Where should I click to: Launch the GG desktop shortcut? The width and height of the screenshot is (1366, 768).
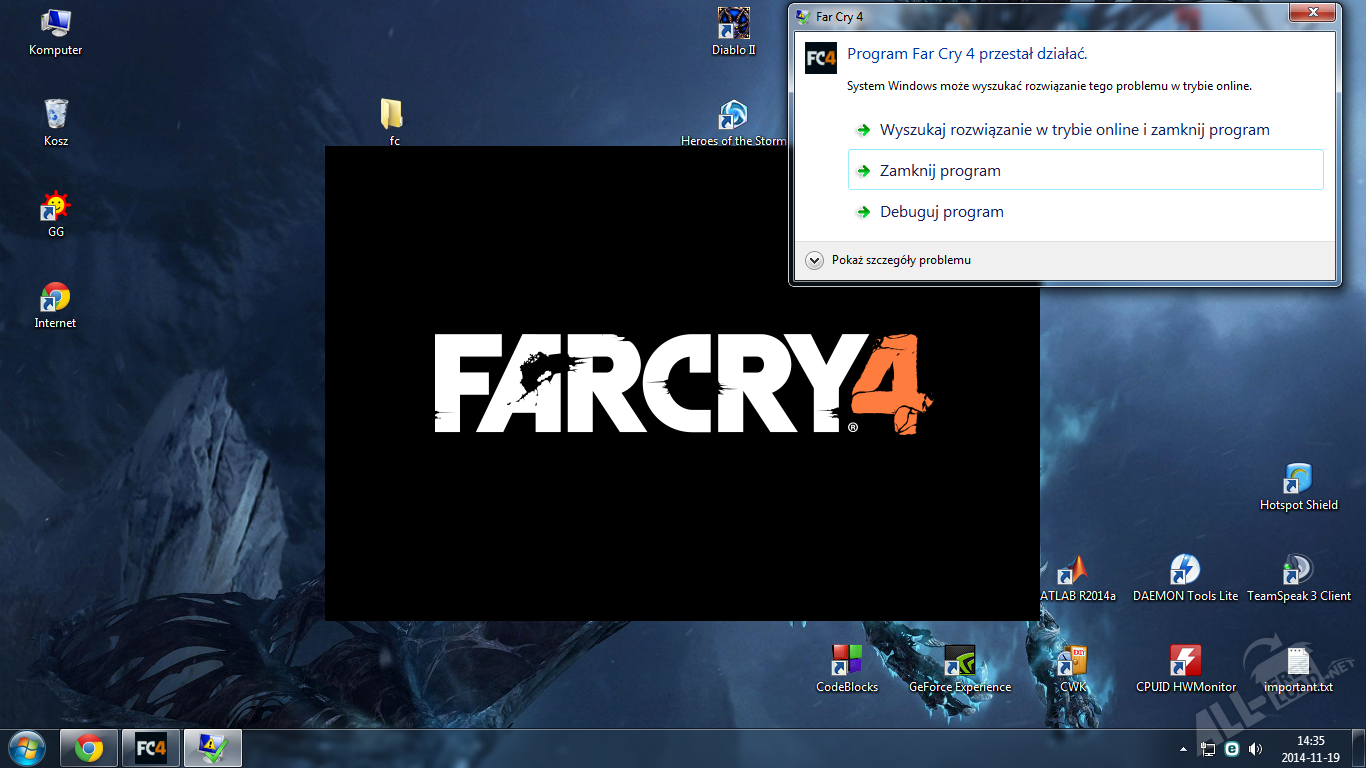point(56,207)
